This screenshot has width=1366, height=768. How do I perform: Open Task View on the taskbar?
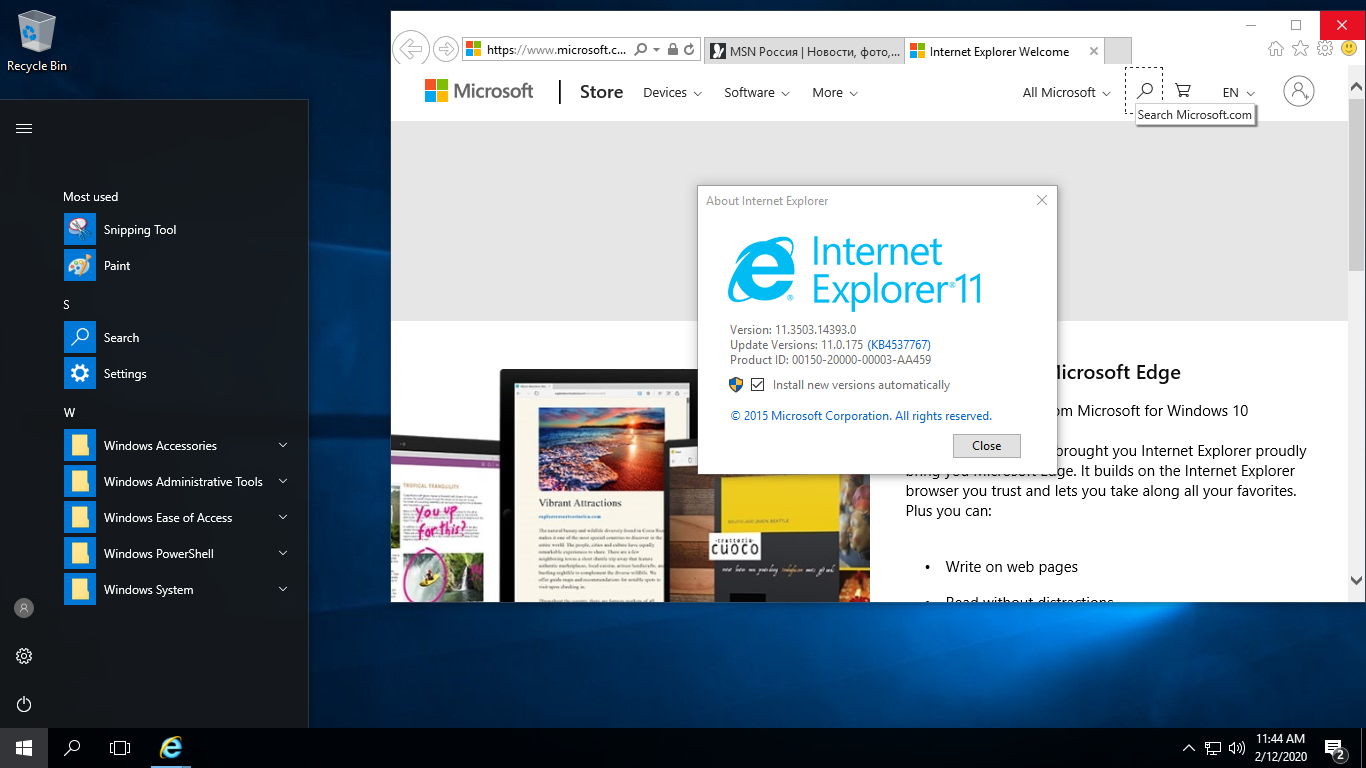120,747
